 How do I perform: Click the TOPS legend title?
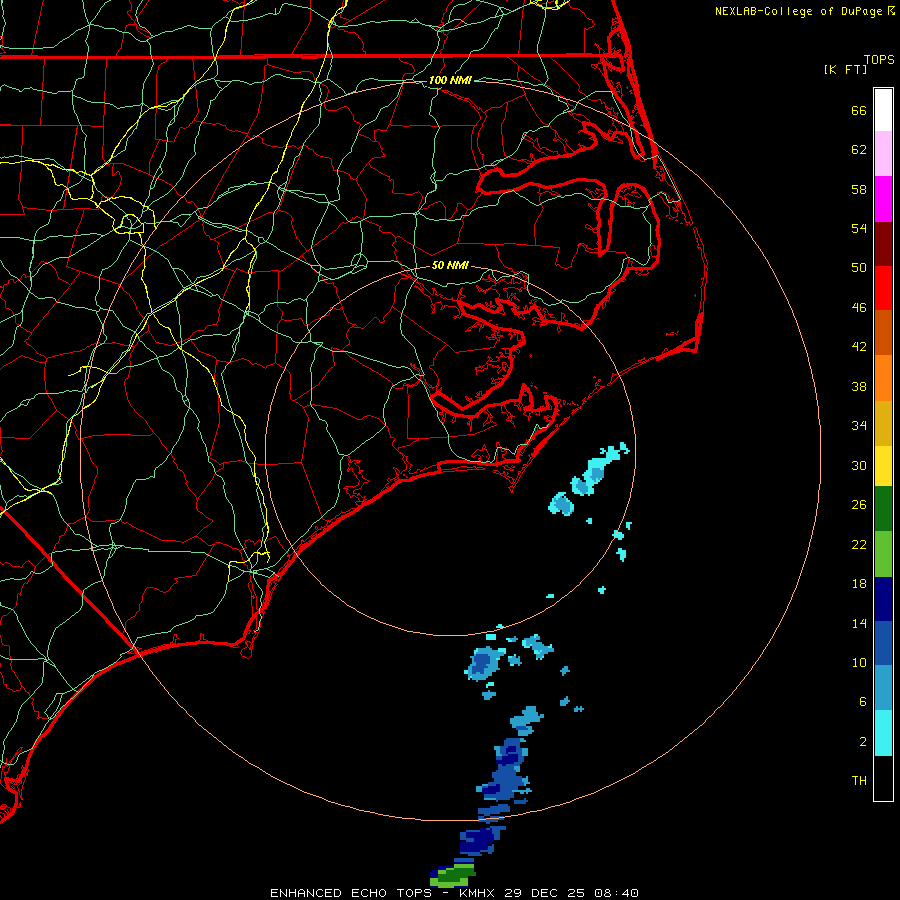click(x=879, y=60)
